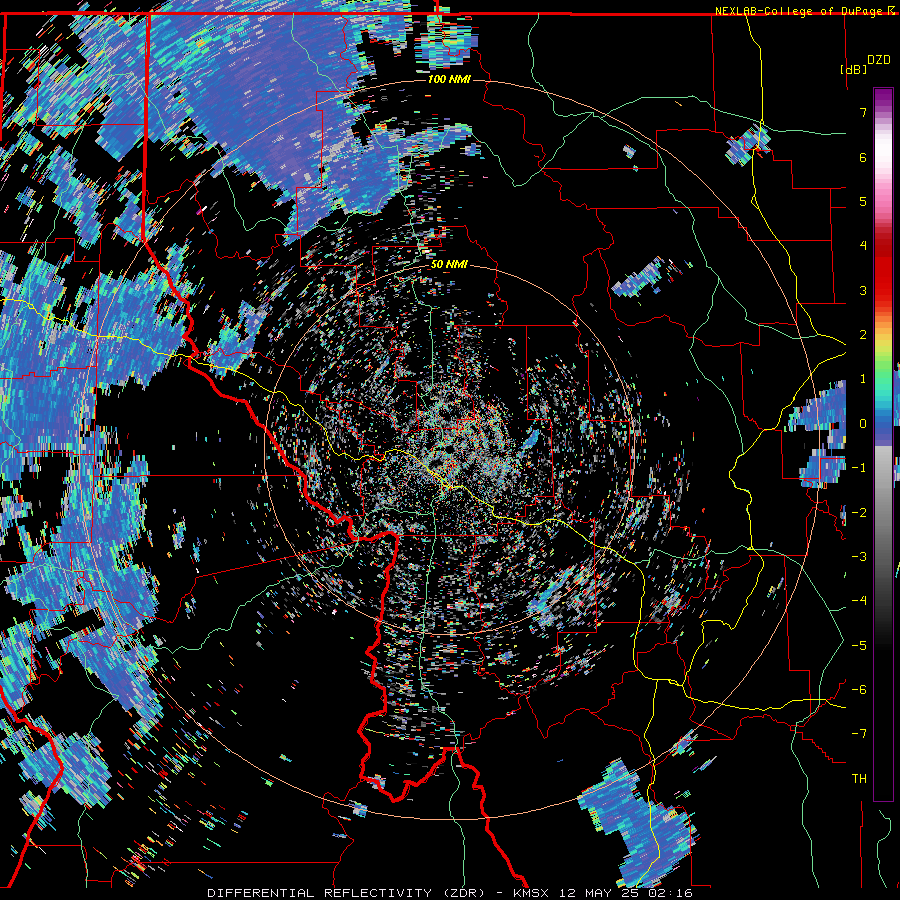Click the 7 value on color scale
900x900 pixels.
point(863,112)
